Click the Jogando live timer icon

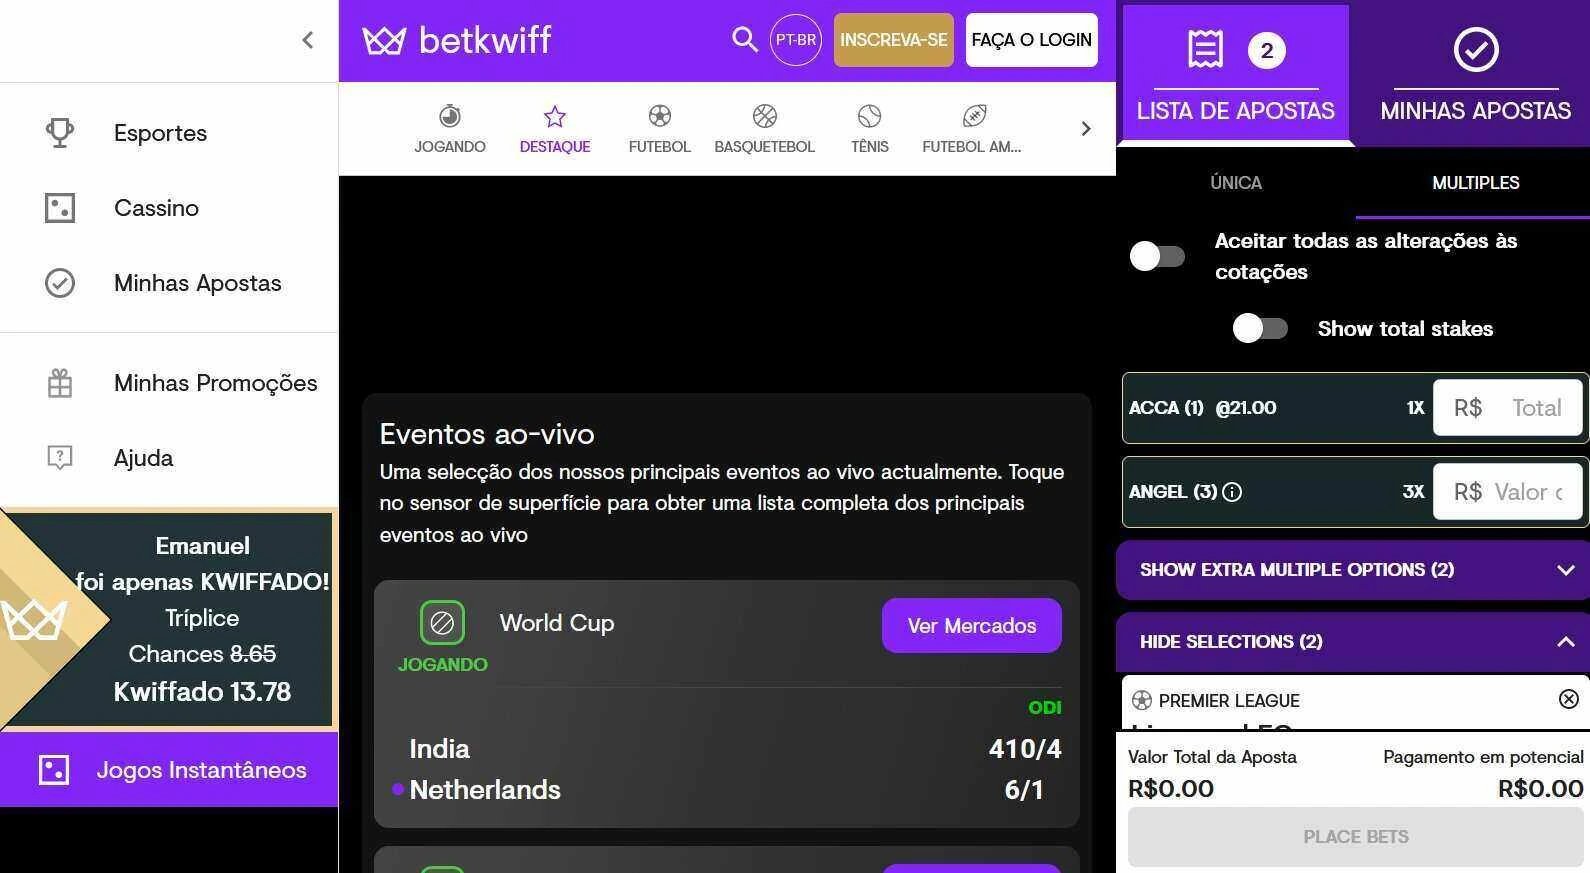[x=450, y=116]
